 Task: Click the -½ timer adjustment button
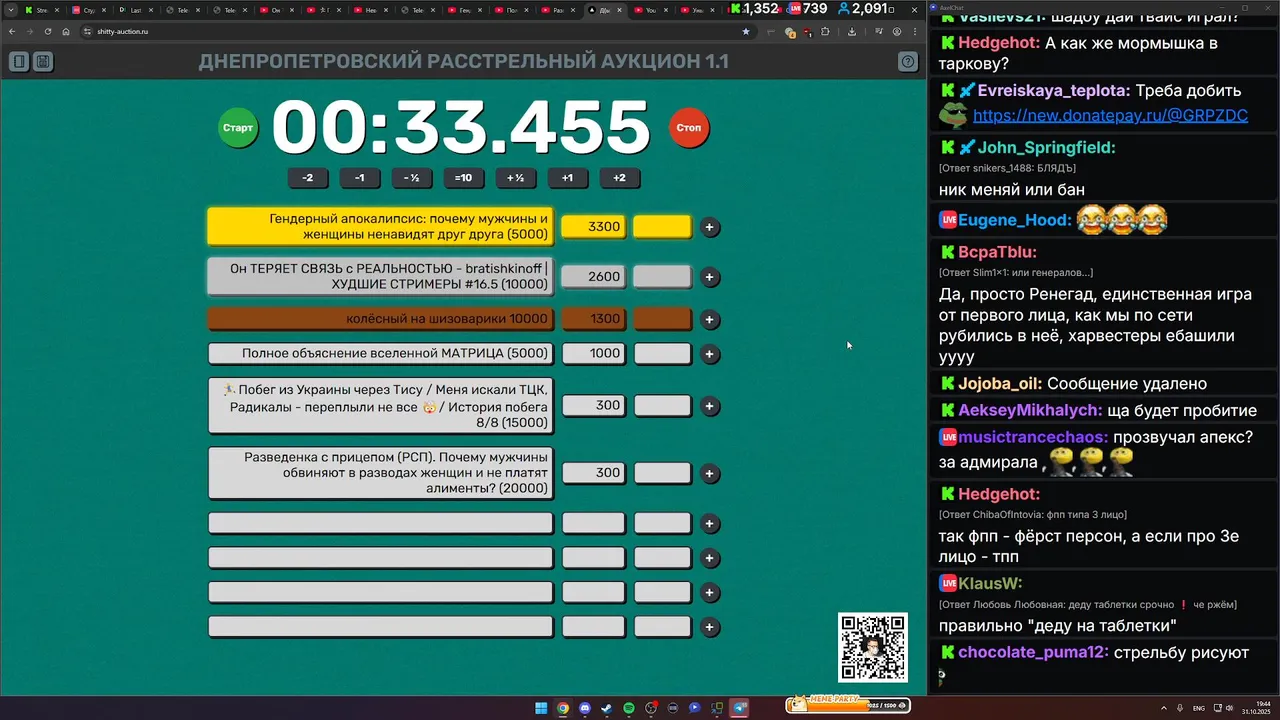[412, 178]
